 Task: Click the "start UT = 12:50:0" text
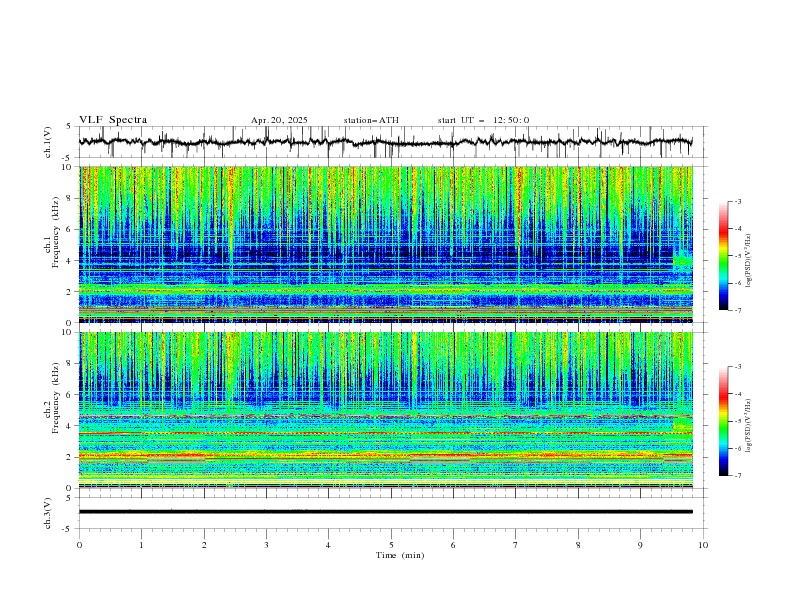(x=483, y=120)
